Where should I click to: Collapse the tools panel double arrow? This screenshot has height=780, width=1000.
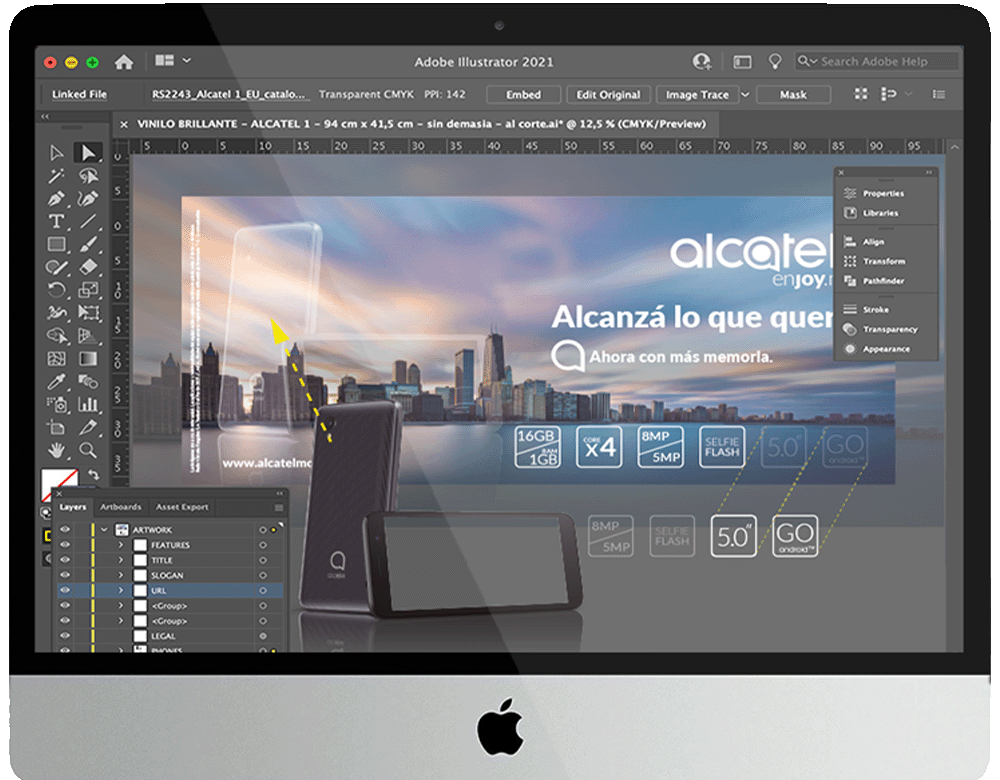point(45,117)
